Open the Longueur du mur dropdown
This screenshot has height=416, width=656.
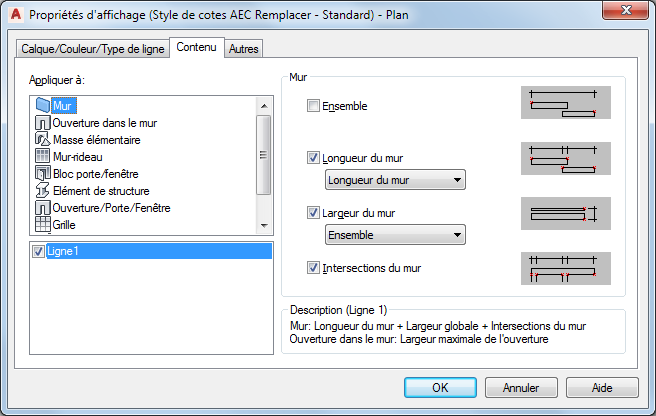pyautogui.click(x=396, y=180)
